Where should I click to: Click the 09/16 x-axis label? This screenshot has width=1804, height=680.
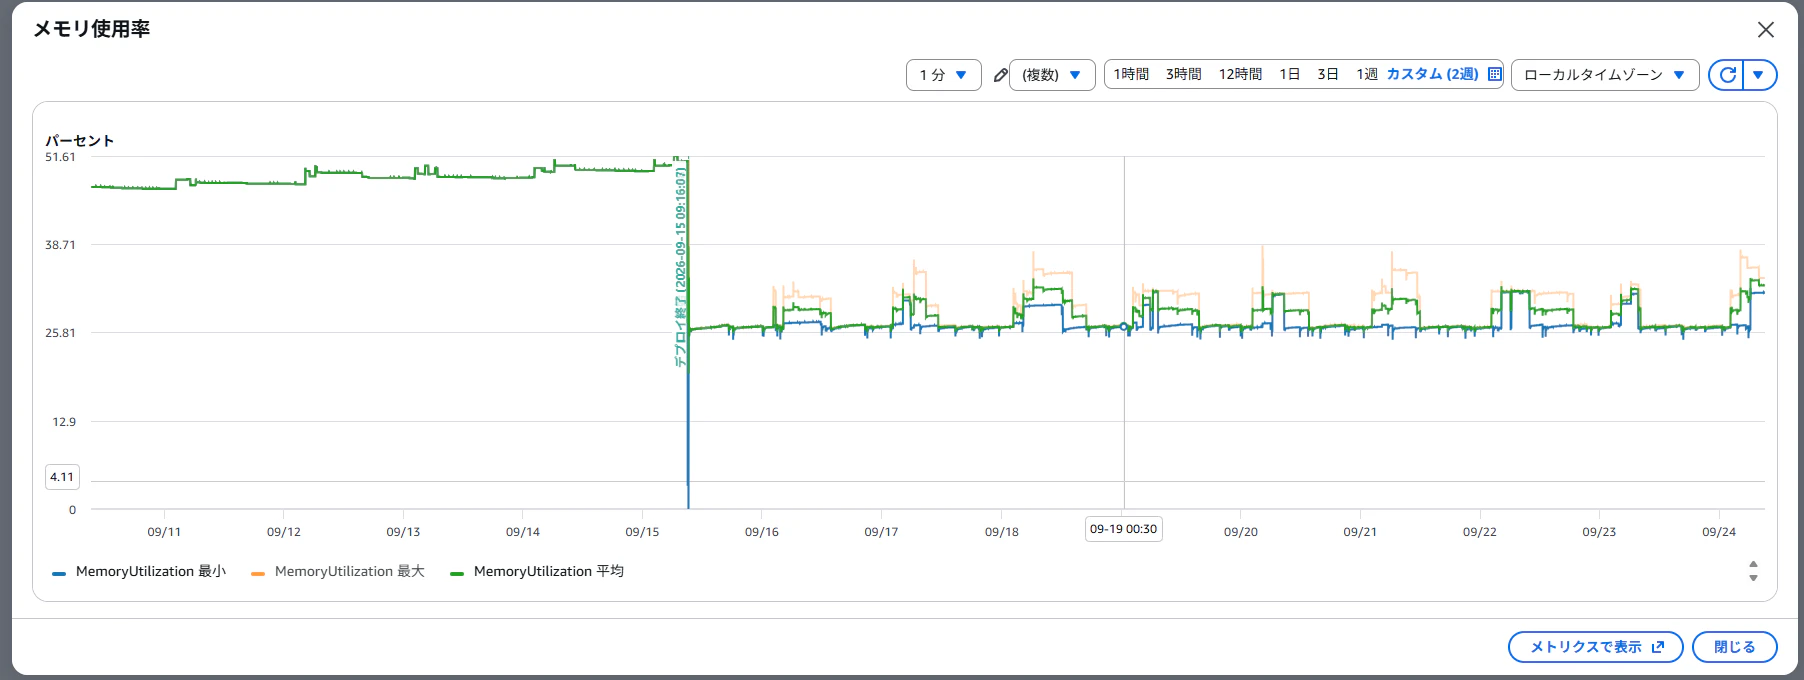point(762,532)
